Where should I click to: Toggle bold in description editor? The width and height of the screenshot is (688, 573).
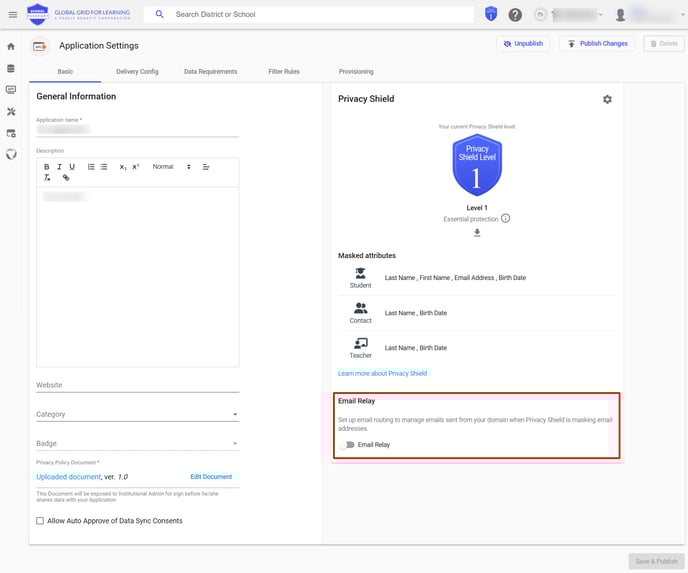pos(47,167)
